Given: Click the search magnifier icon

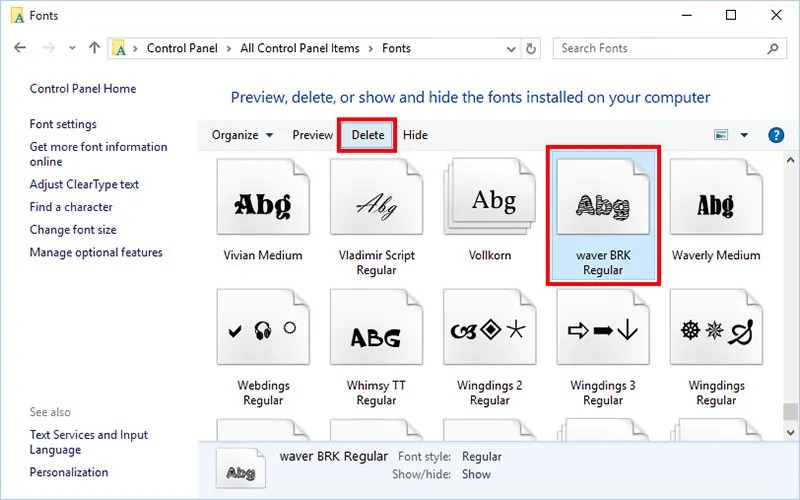Looking at the screenshot, I should tap(773, 48).
